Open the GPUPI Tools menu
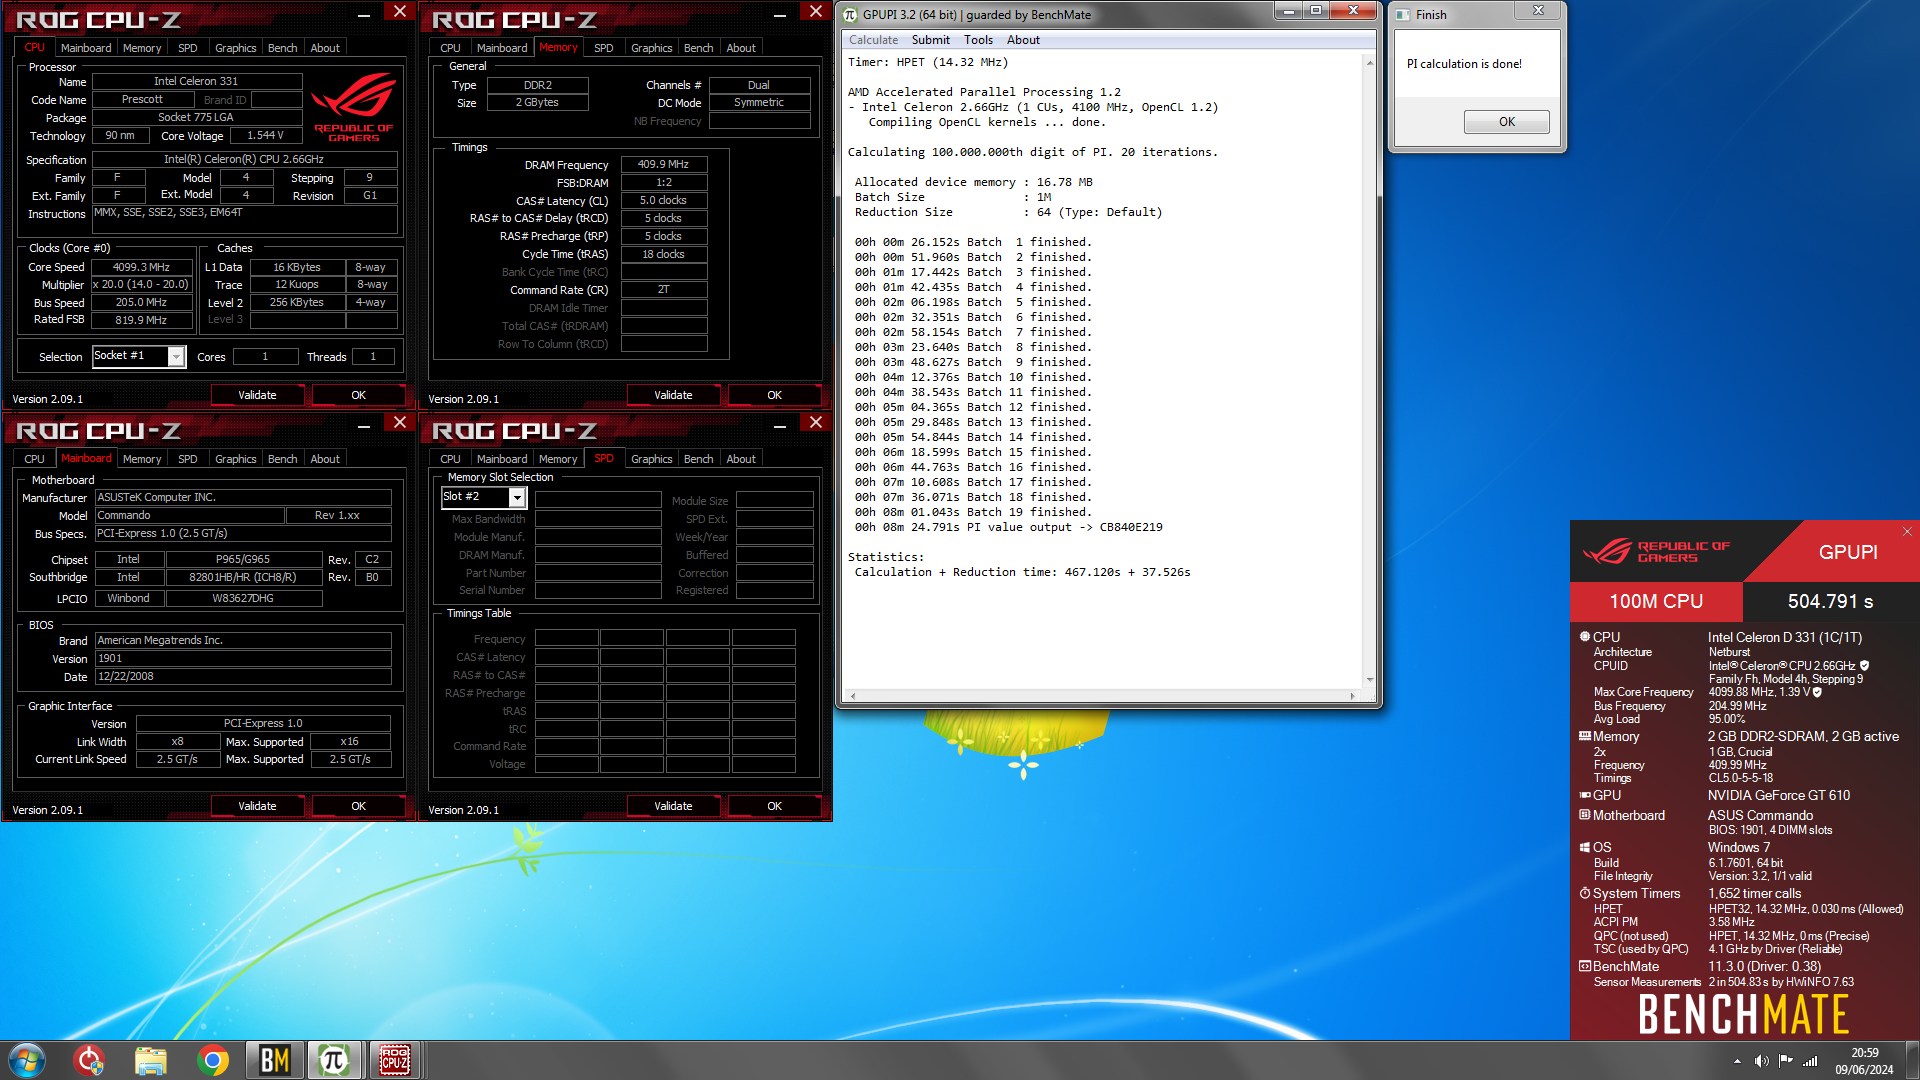The image size is (1920, 1080). 978,40
